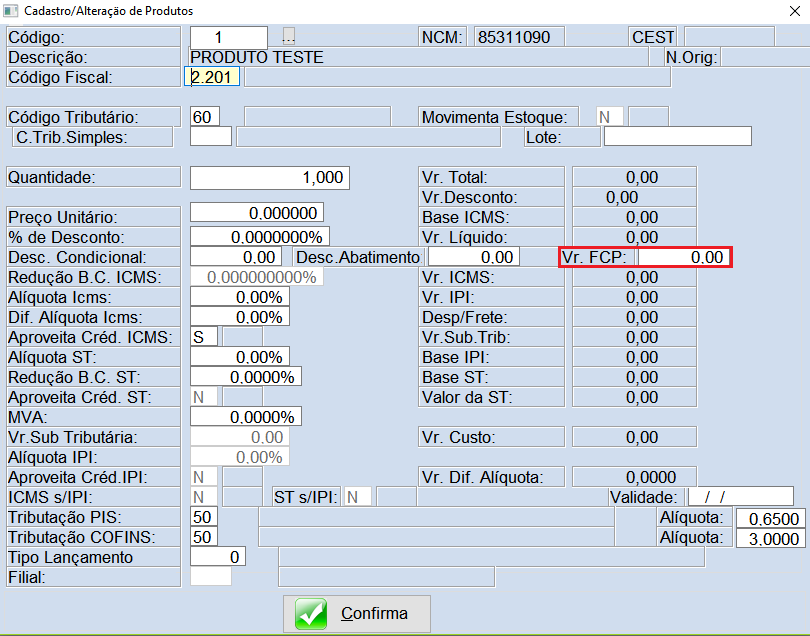The width and height of the screenshot is (810, 636).
Task: Click the Código input field
Action: click(x=228, y=38)
